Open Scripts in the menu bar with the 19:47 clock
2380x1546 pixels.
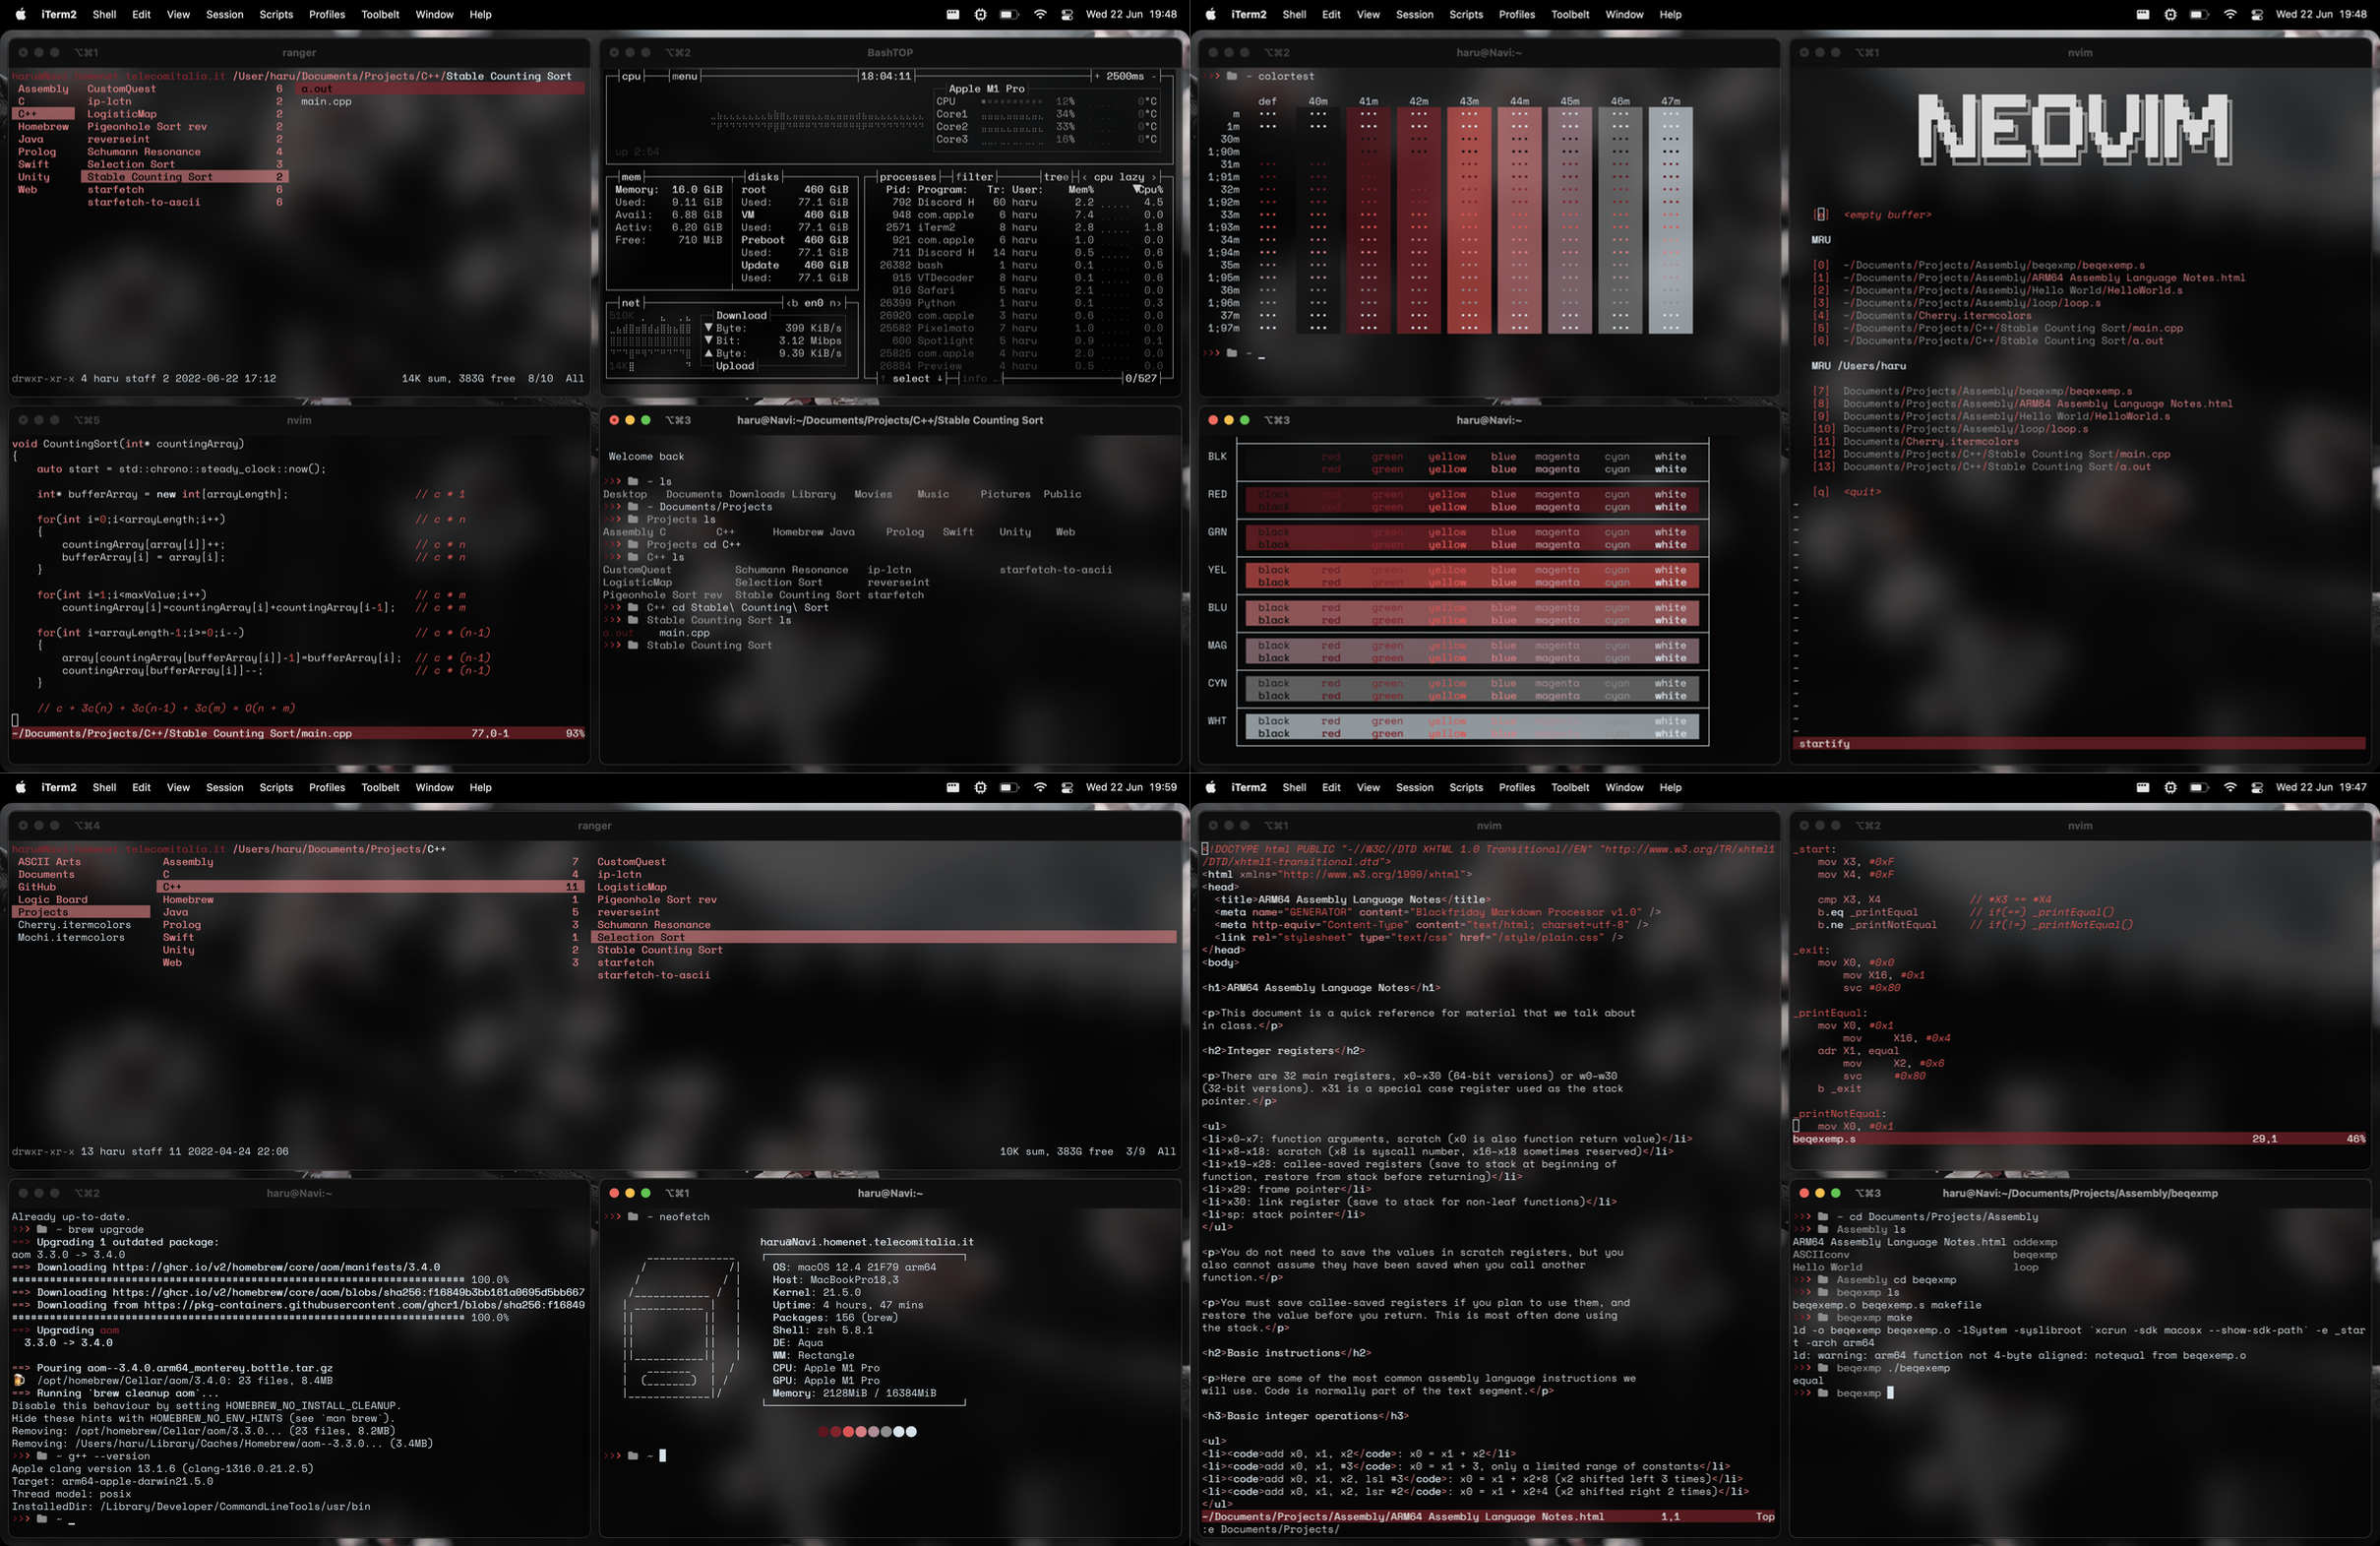[x=1466, y=787]
